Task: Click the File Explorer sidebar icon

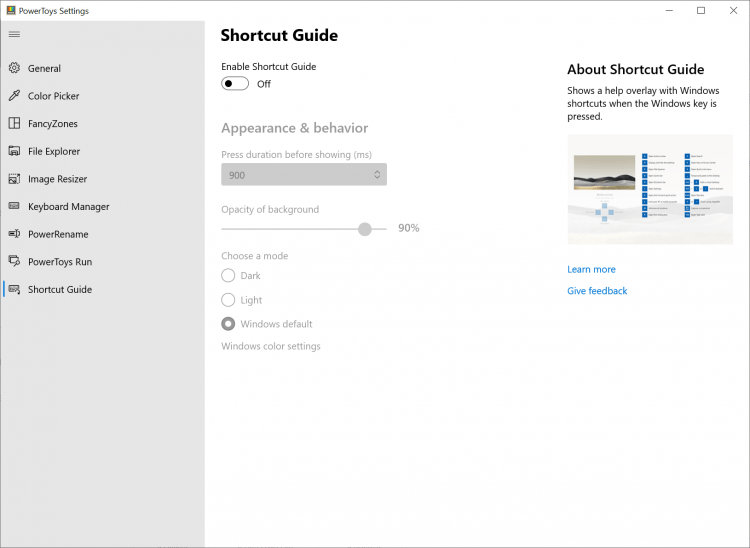Action: pos(14,151)
